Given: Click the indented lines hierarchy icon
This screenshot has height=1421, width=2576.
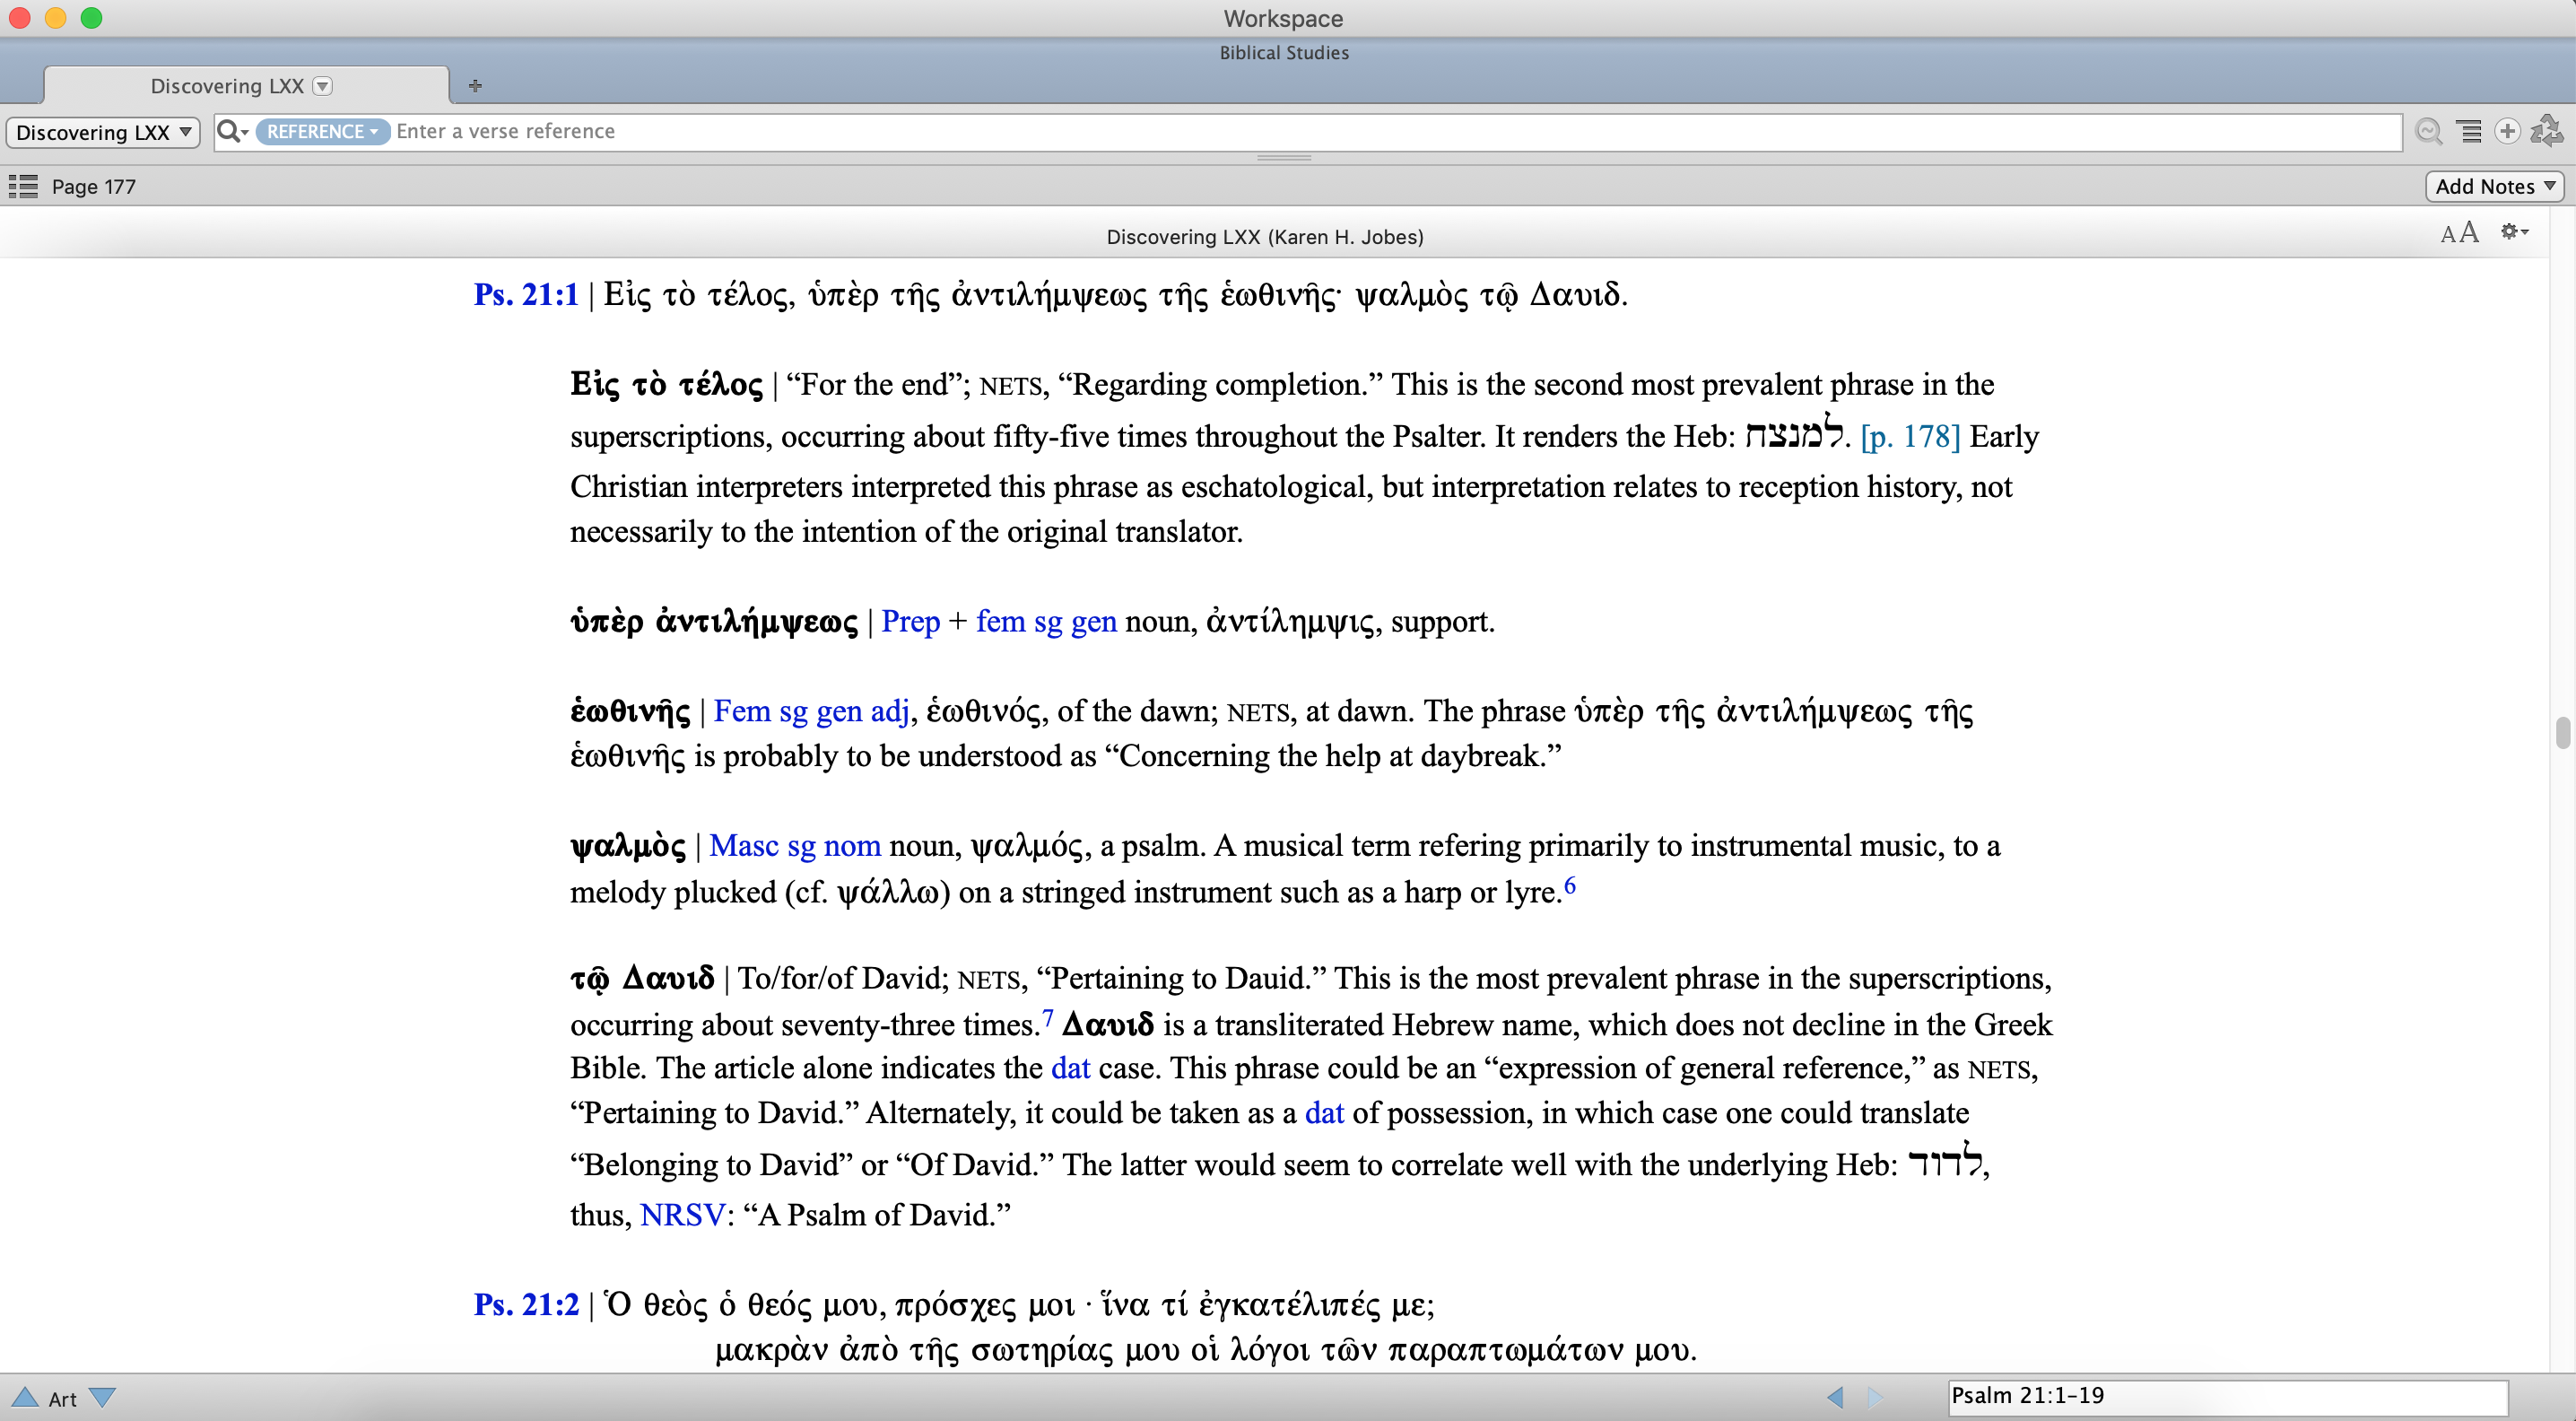Looking at the screenshot, I should pyautogui.click(x=2470, y=132).
